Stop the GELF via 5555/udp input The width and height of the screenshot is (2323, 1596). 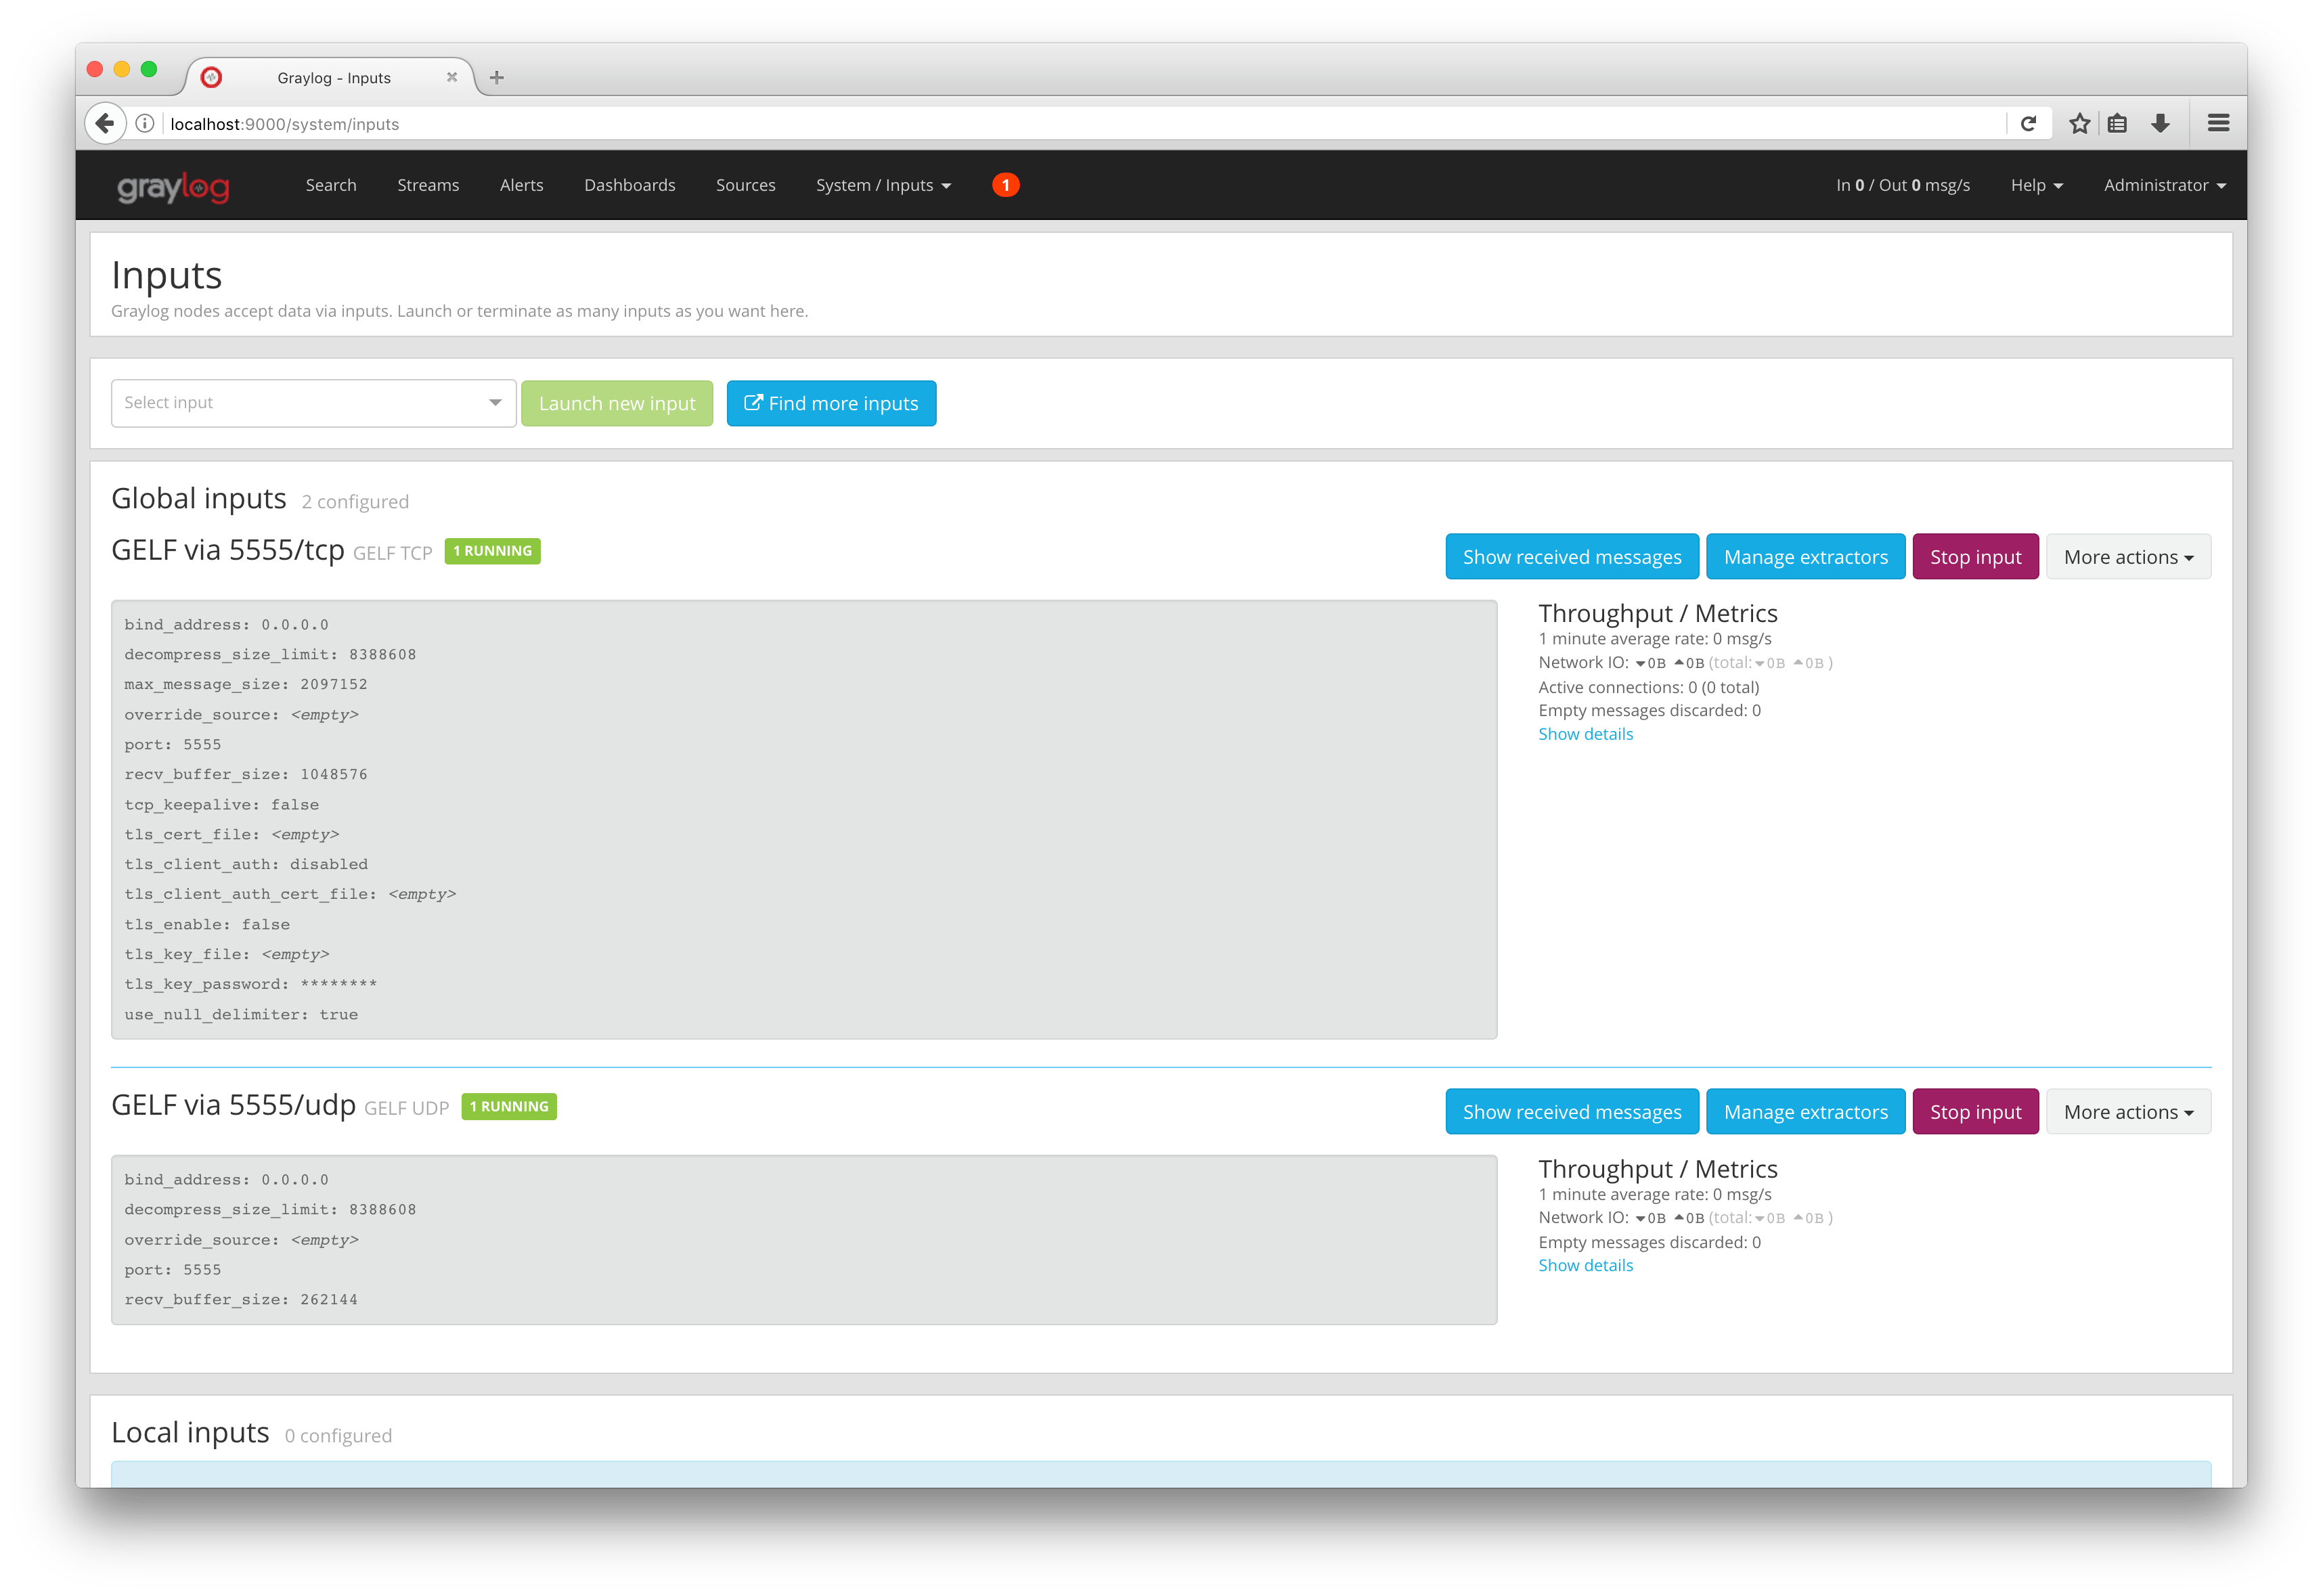click(1976, 1112)
